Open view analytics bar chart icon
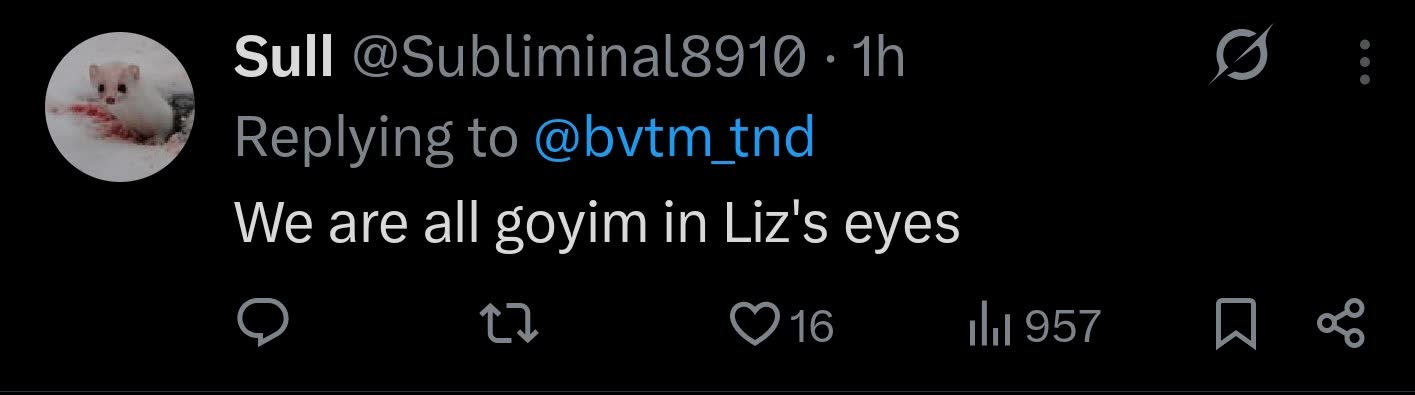Viewport: 1415px width, 395px height. [x=990, y=326]
